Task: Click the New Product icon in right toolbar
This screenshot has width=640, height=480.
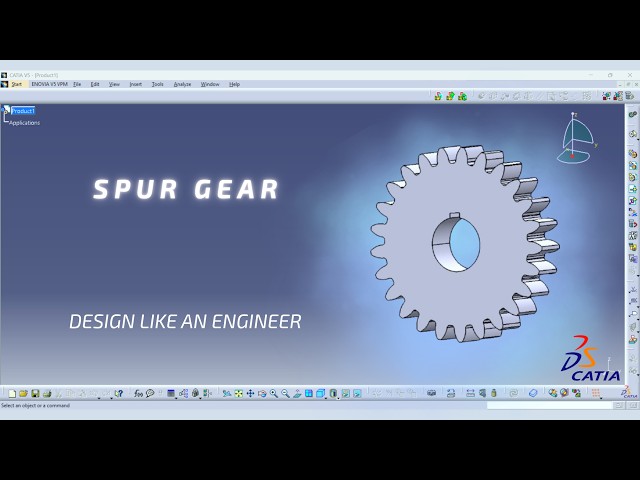Action: click(x=632, y=165)
